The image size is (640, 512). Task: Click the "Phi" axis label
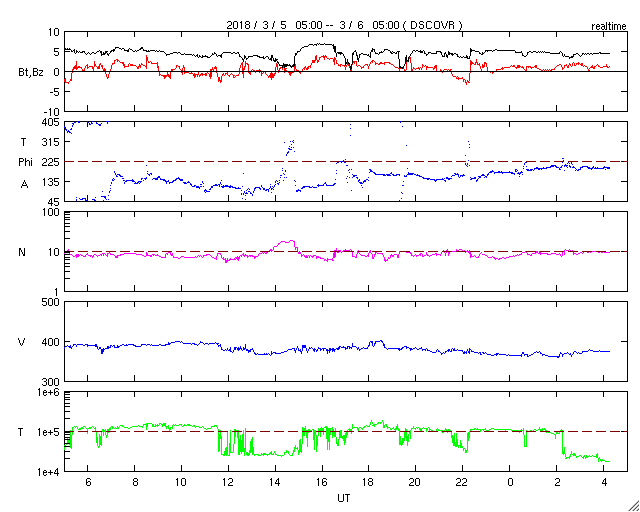pos(25,162)
